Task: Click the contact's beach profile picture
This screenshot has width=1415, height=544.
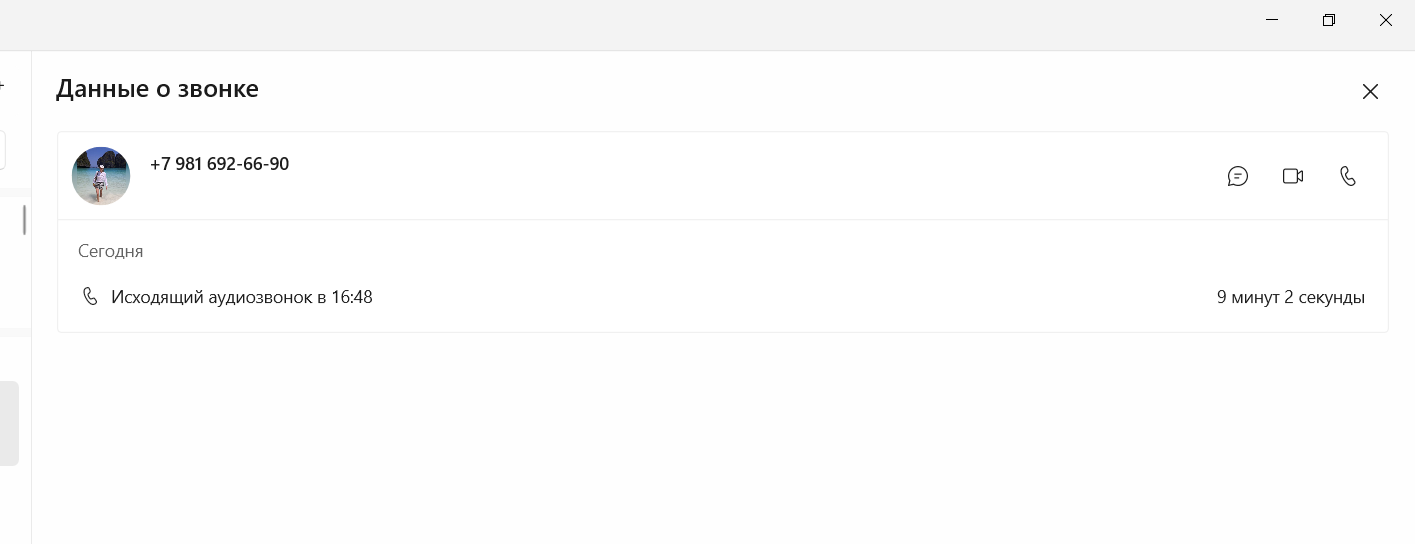Action: (101, 176)
